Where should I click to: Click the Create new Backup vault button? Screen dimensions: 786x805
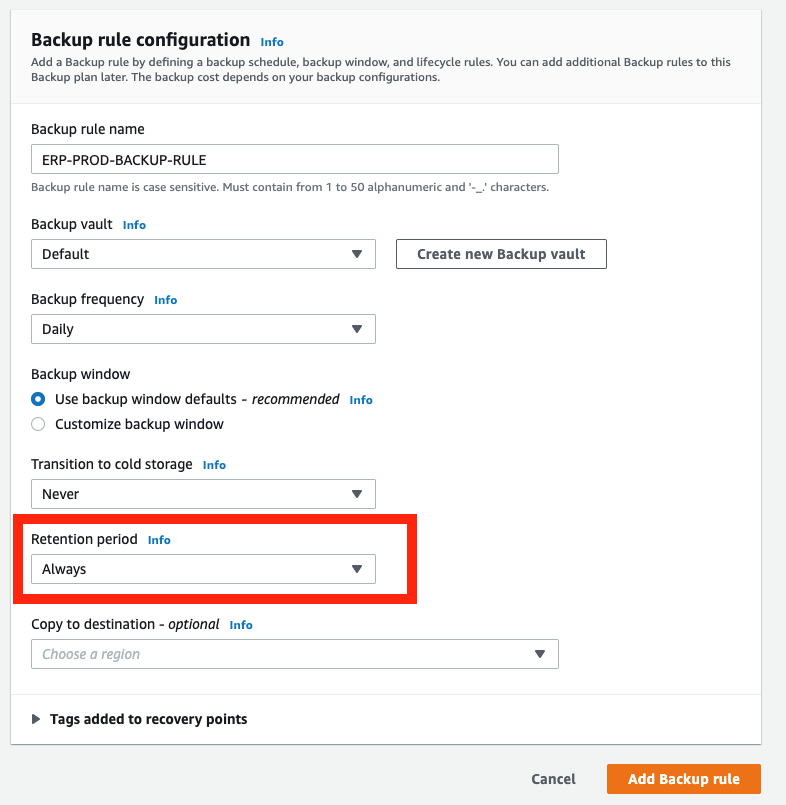point(501,254)
